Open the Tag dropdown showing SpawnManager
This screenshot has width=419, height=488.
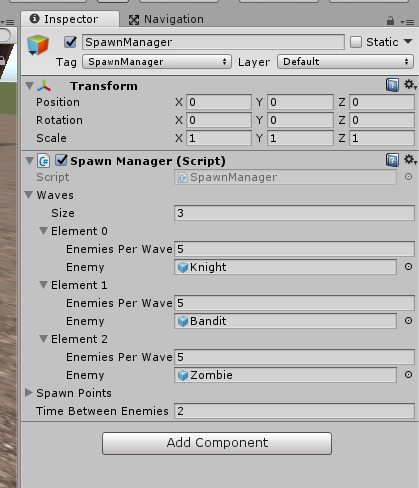pyautogui.click(x=157, y=62)
